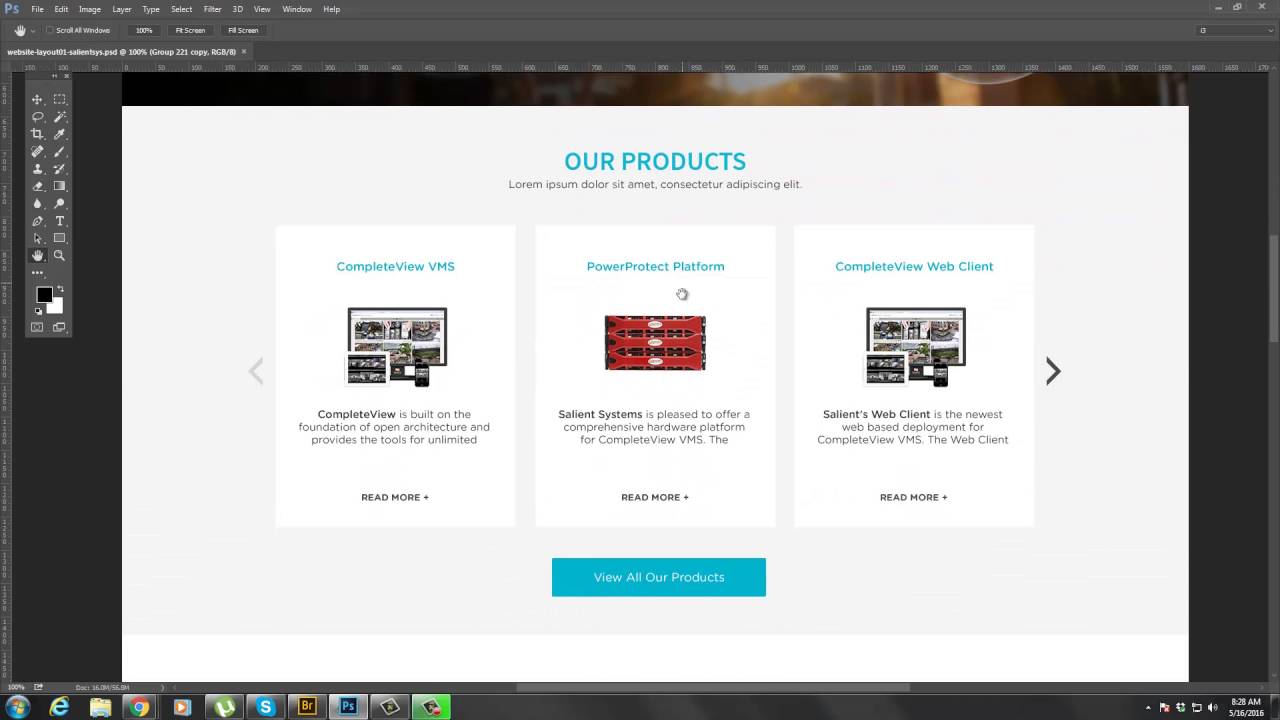
Task: Click the 100% zoom button
Action: pos(144,30)
